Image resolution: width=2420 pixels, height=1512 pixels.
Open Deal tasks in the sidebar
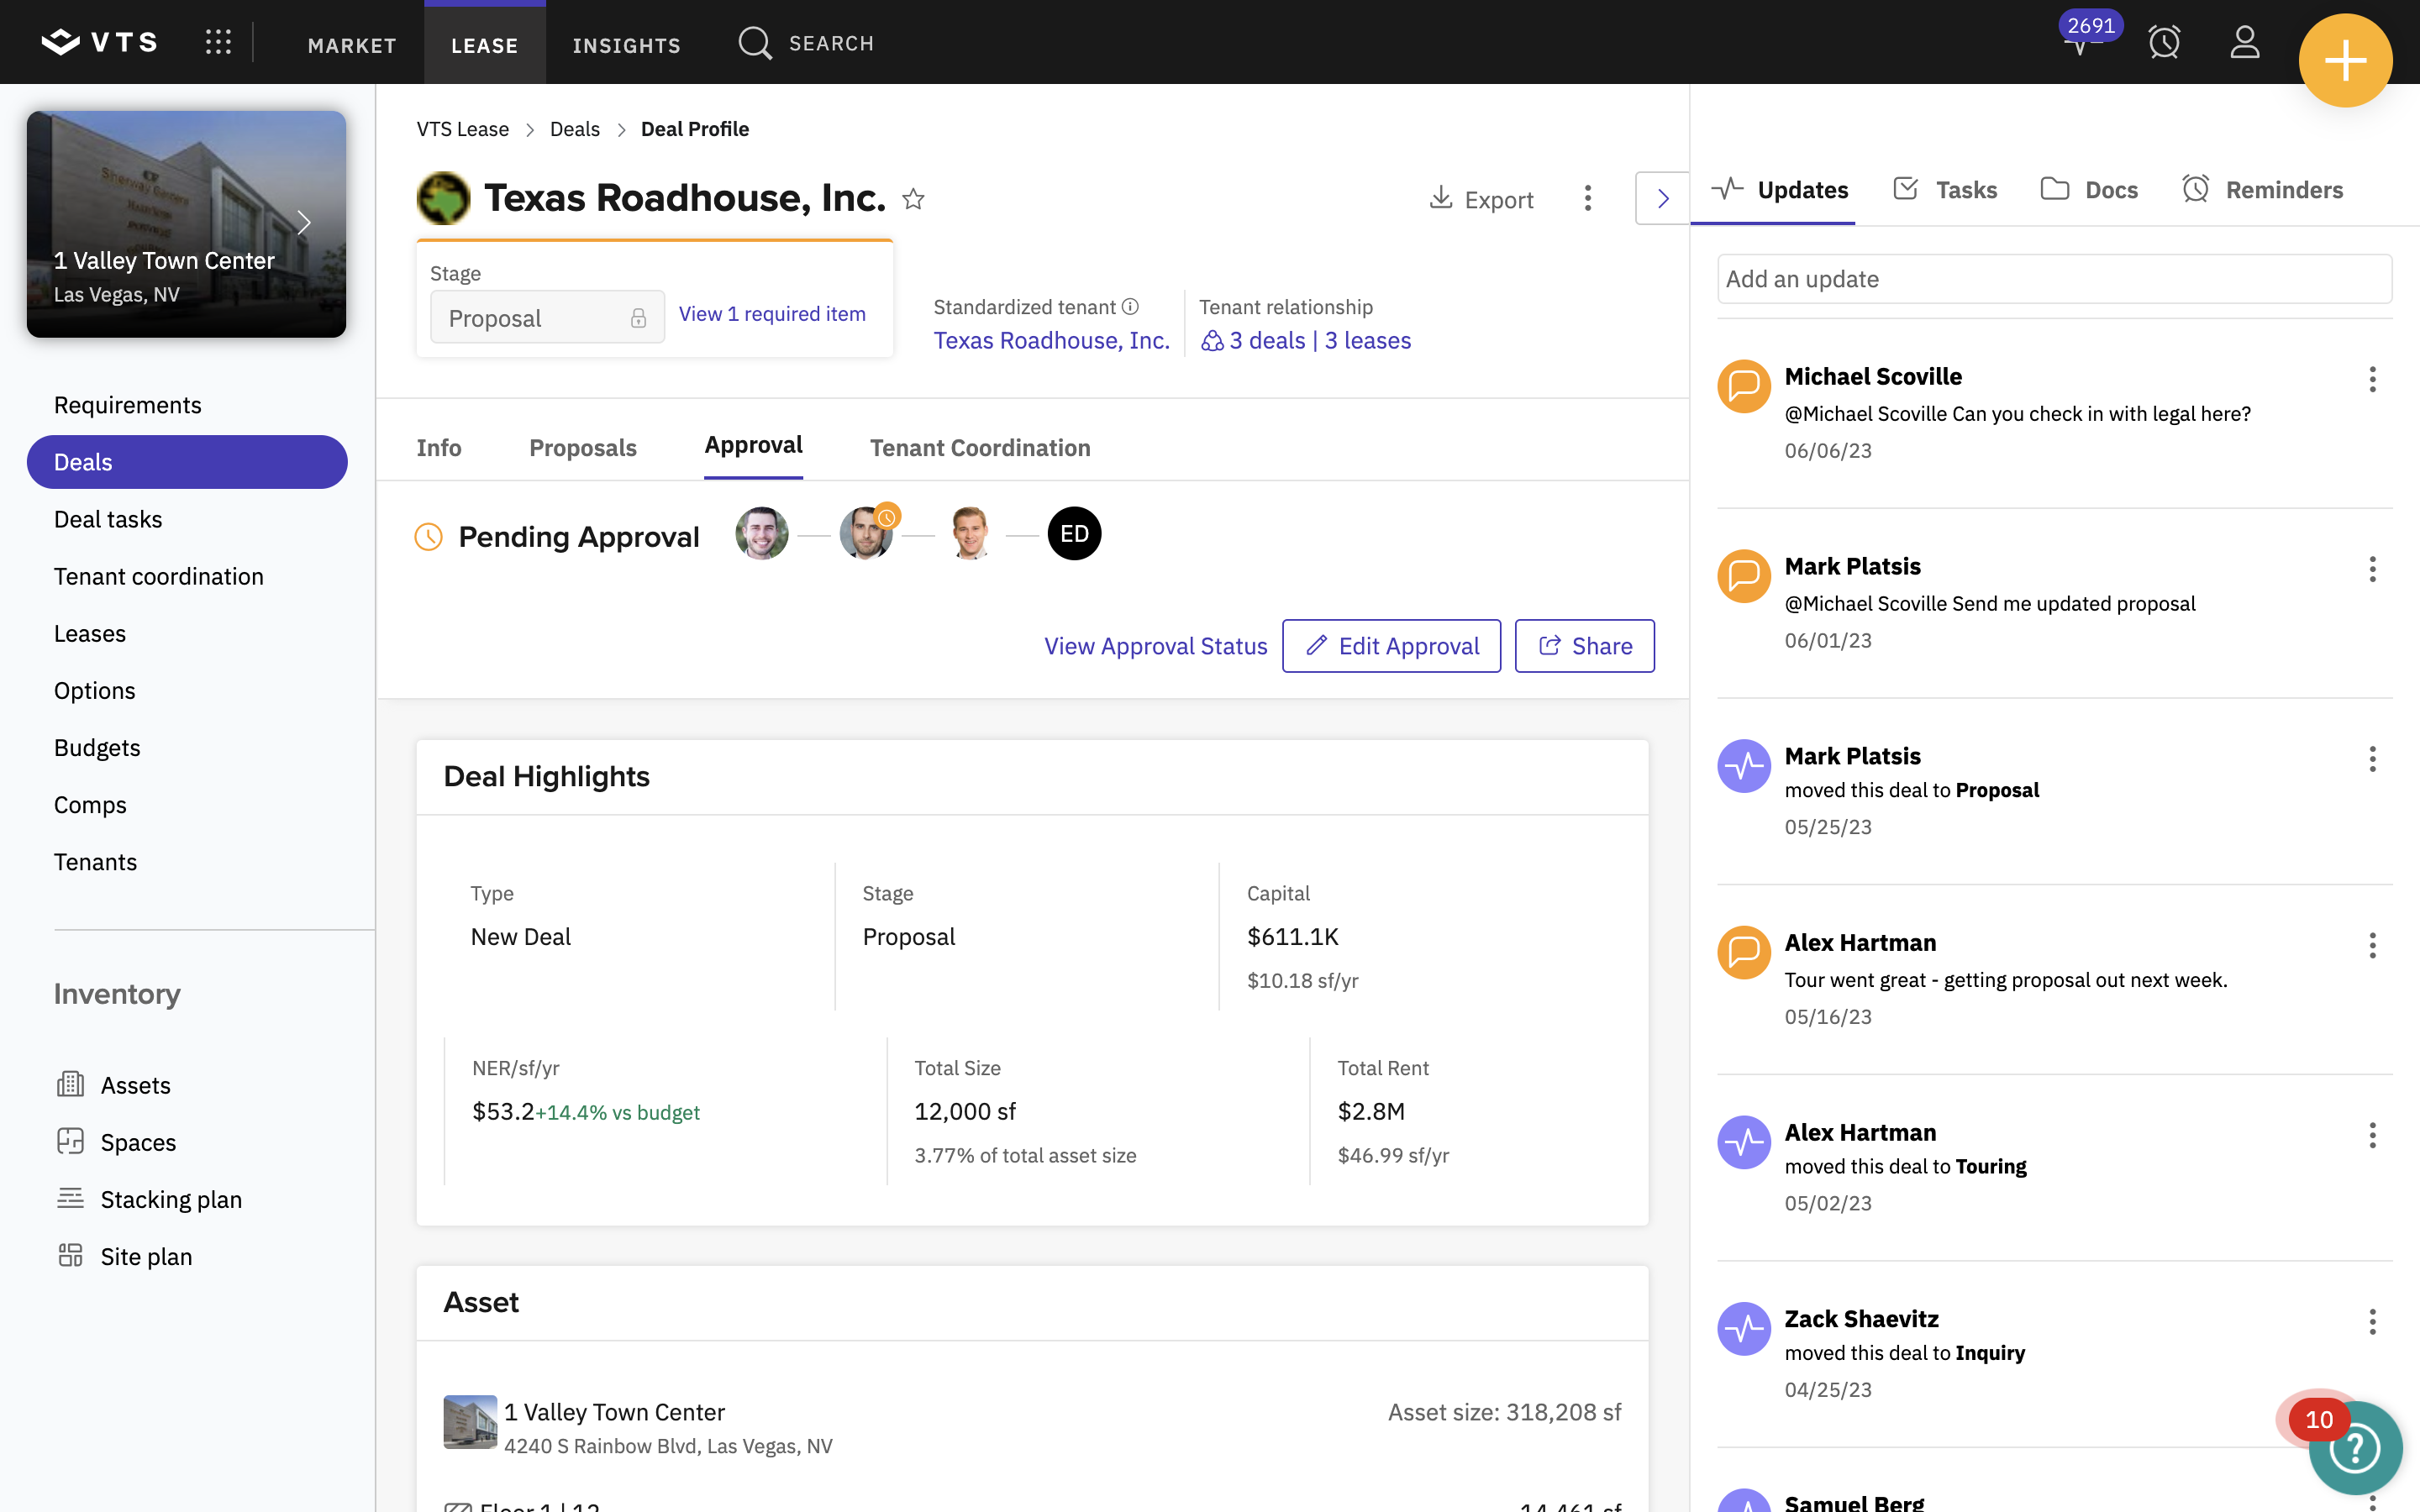point(108,519)
